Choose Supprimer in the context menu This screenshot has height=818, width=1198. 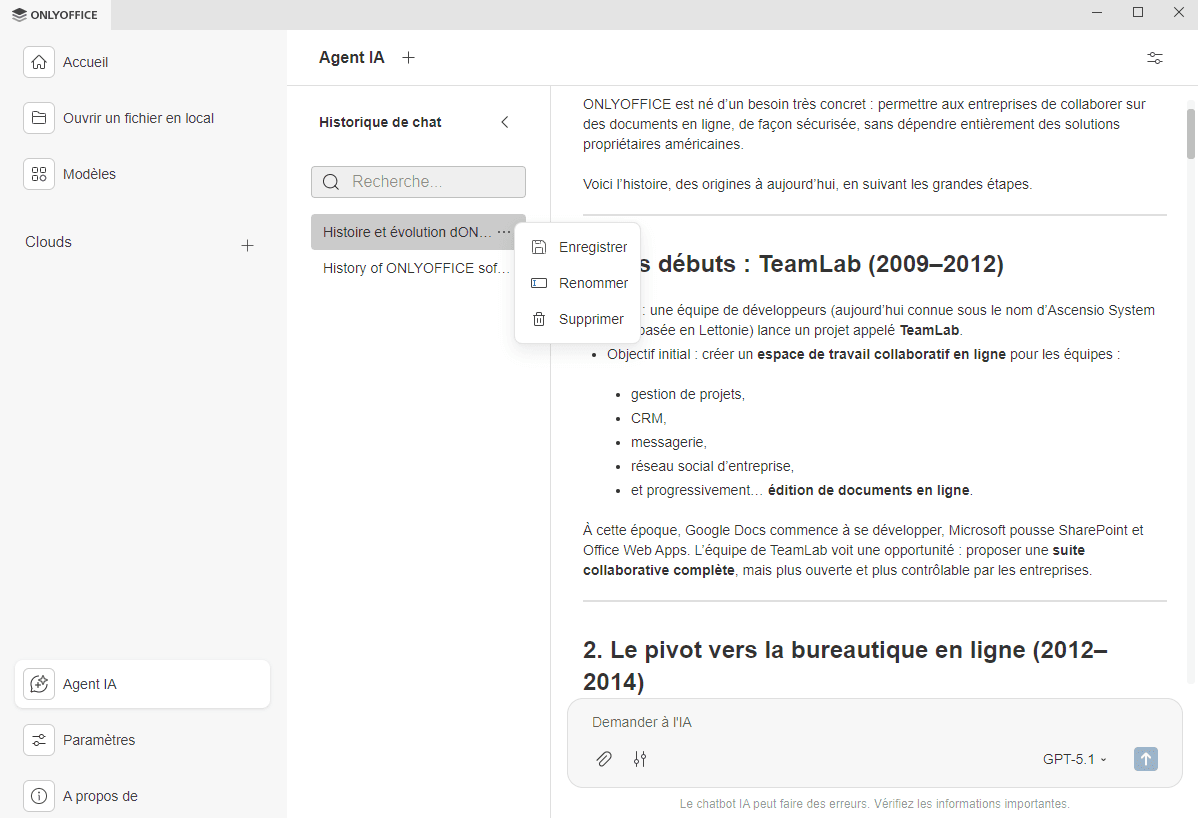tap(589, 318)
